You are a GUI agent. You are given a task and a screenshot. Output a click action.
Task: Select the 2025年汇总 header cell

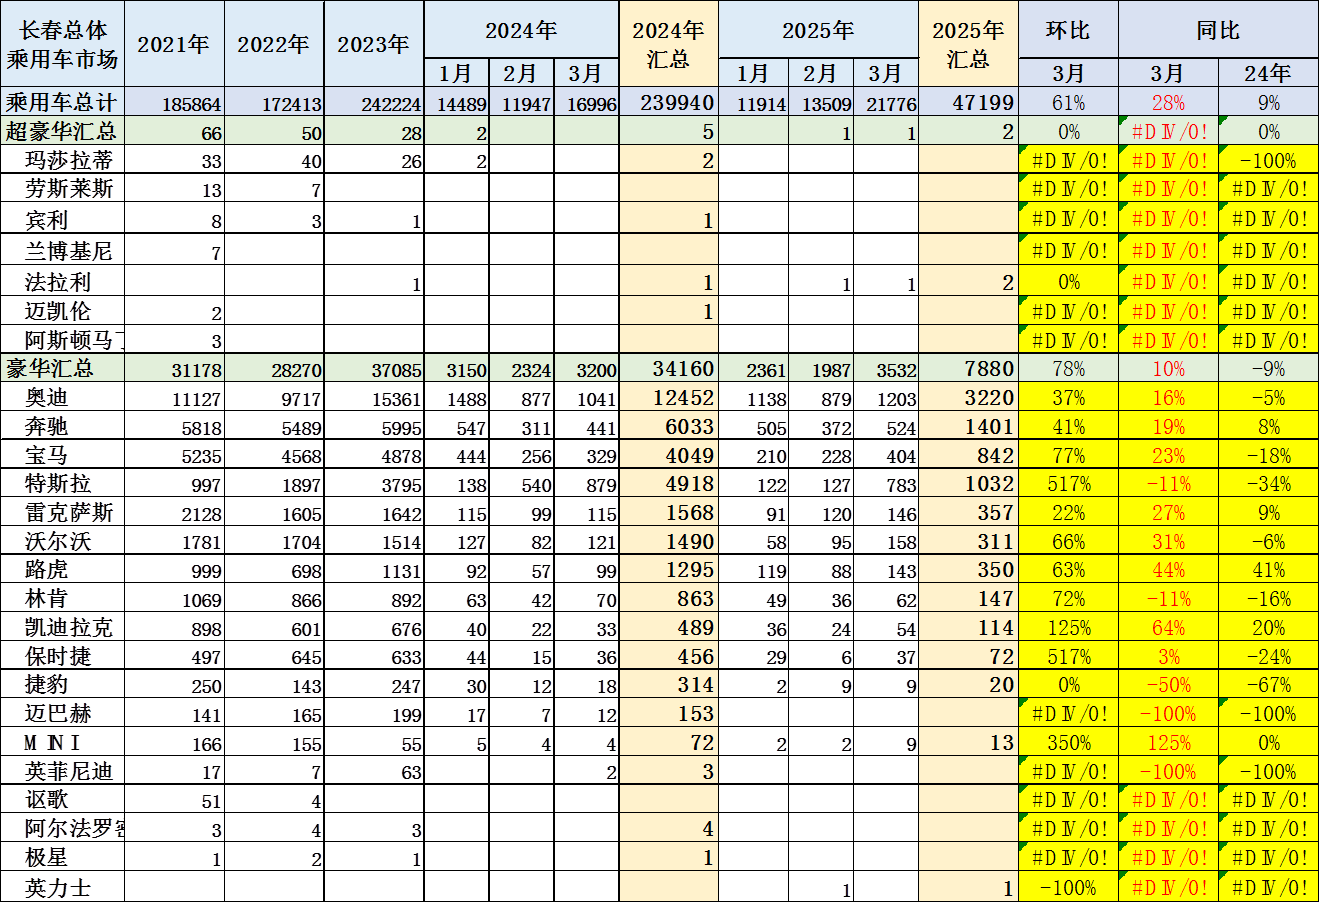[968, 44]
